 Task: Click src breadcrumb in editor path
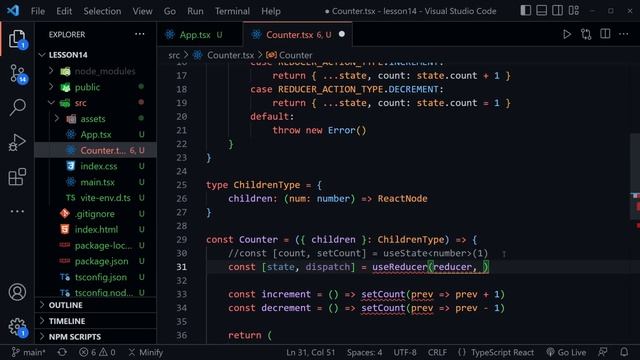tap(174, 55)
